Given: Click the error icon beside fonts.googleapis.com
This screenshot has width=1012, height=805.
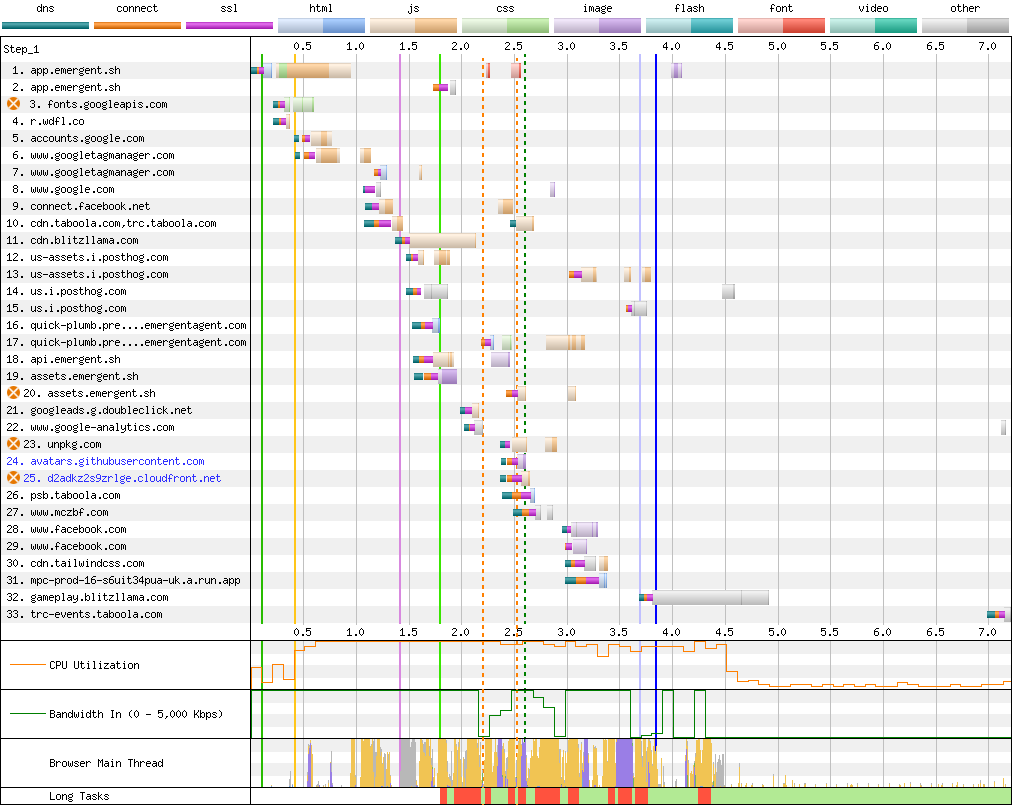Looking at the screenshot, I should pos(14,104).
